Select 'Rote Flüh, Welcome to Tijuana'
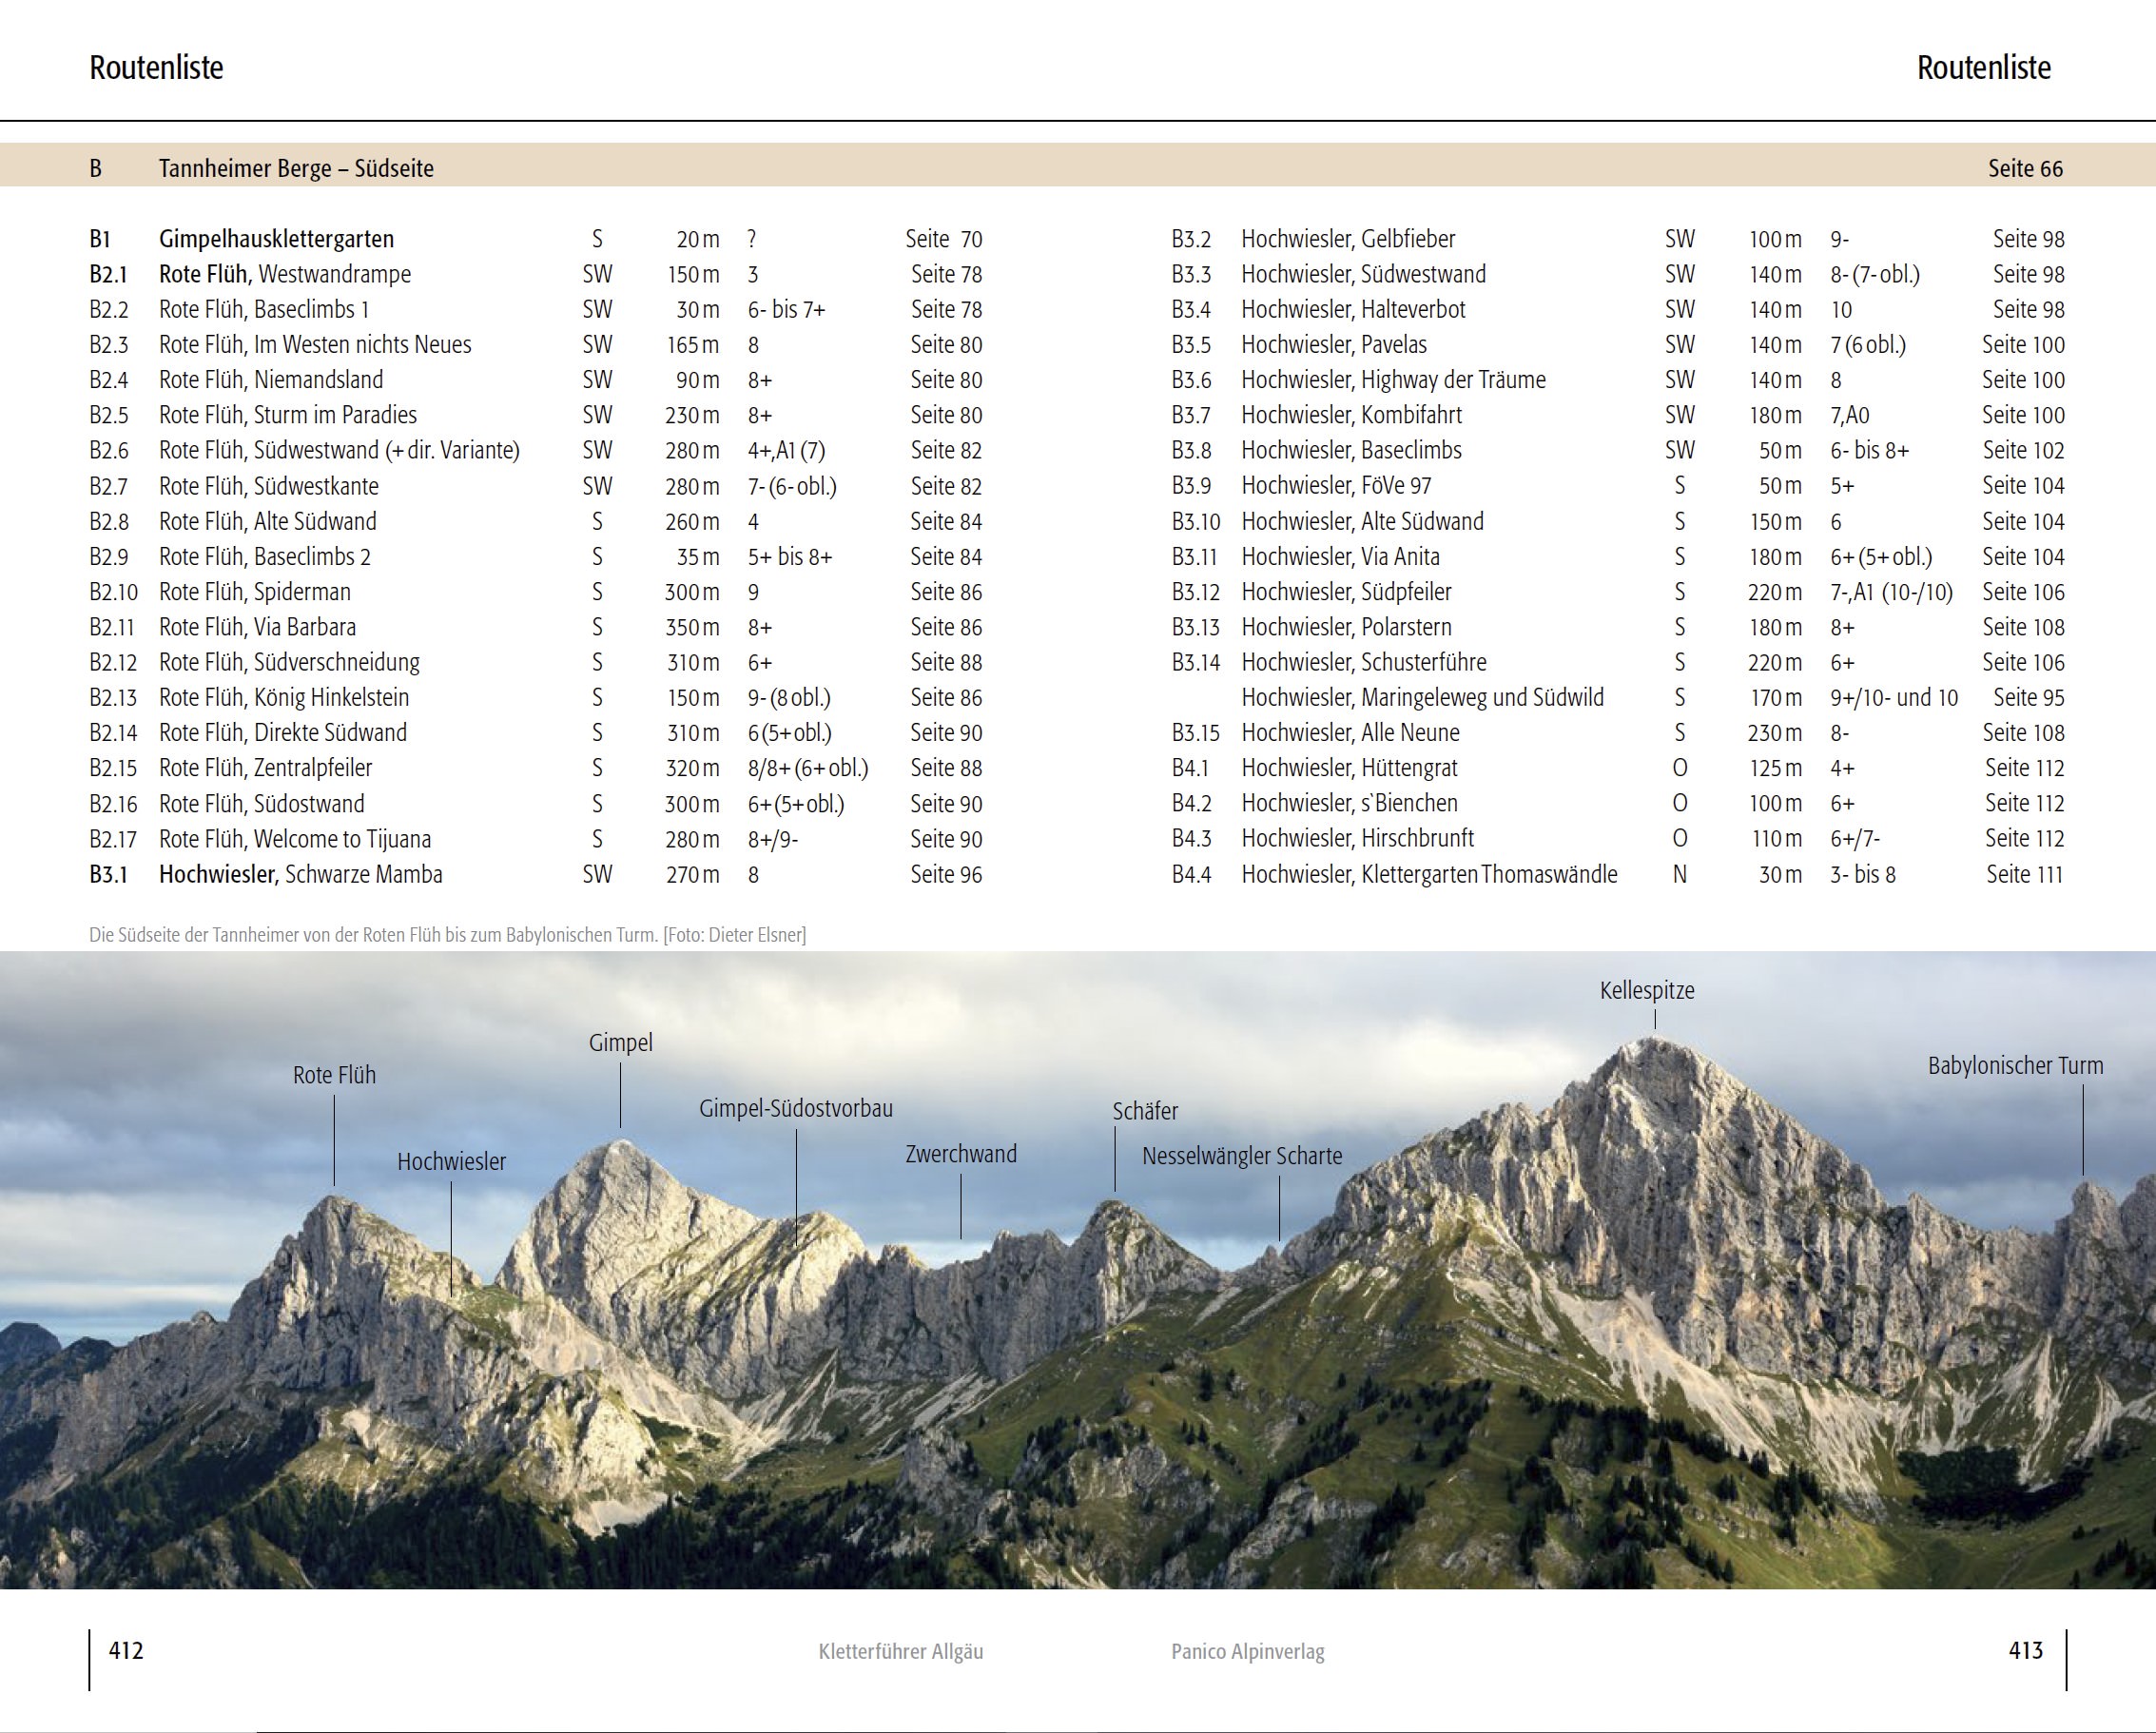The height and width of the screenshot is (1733, 2156). pos(295,839)
